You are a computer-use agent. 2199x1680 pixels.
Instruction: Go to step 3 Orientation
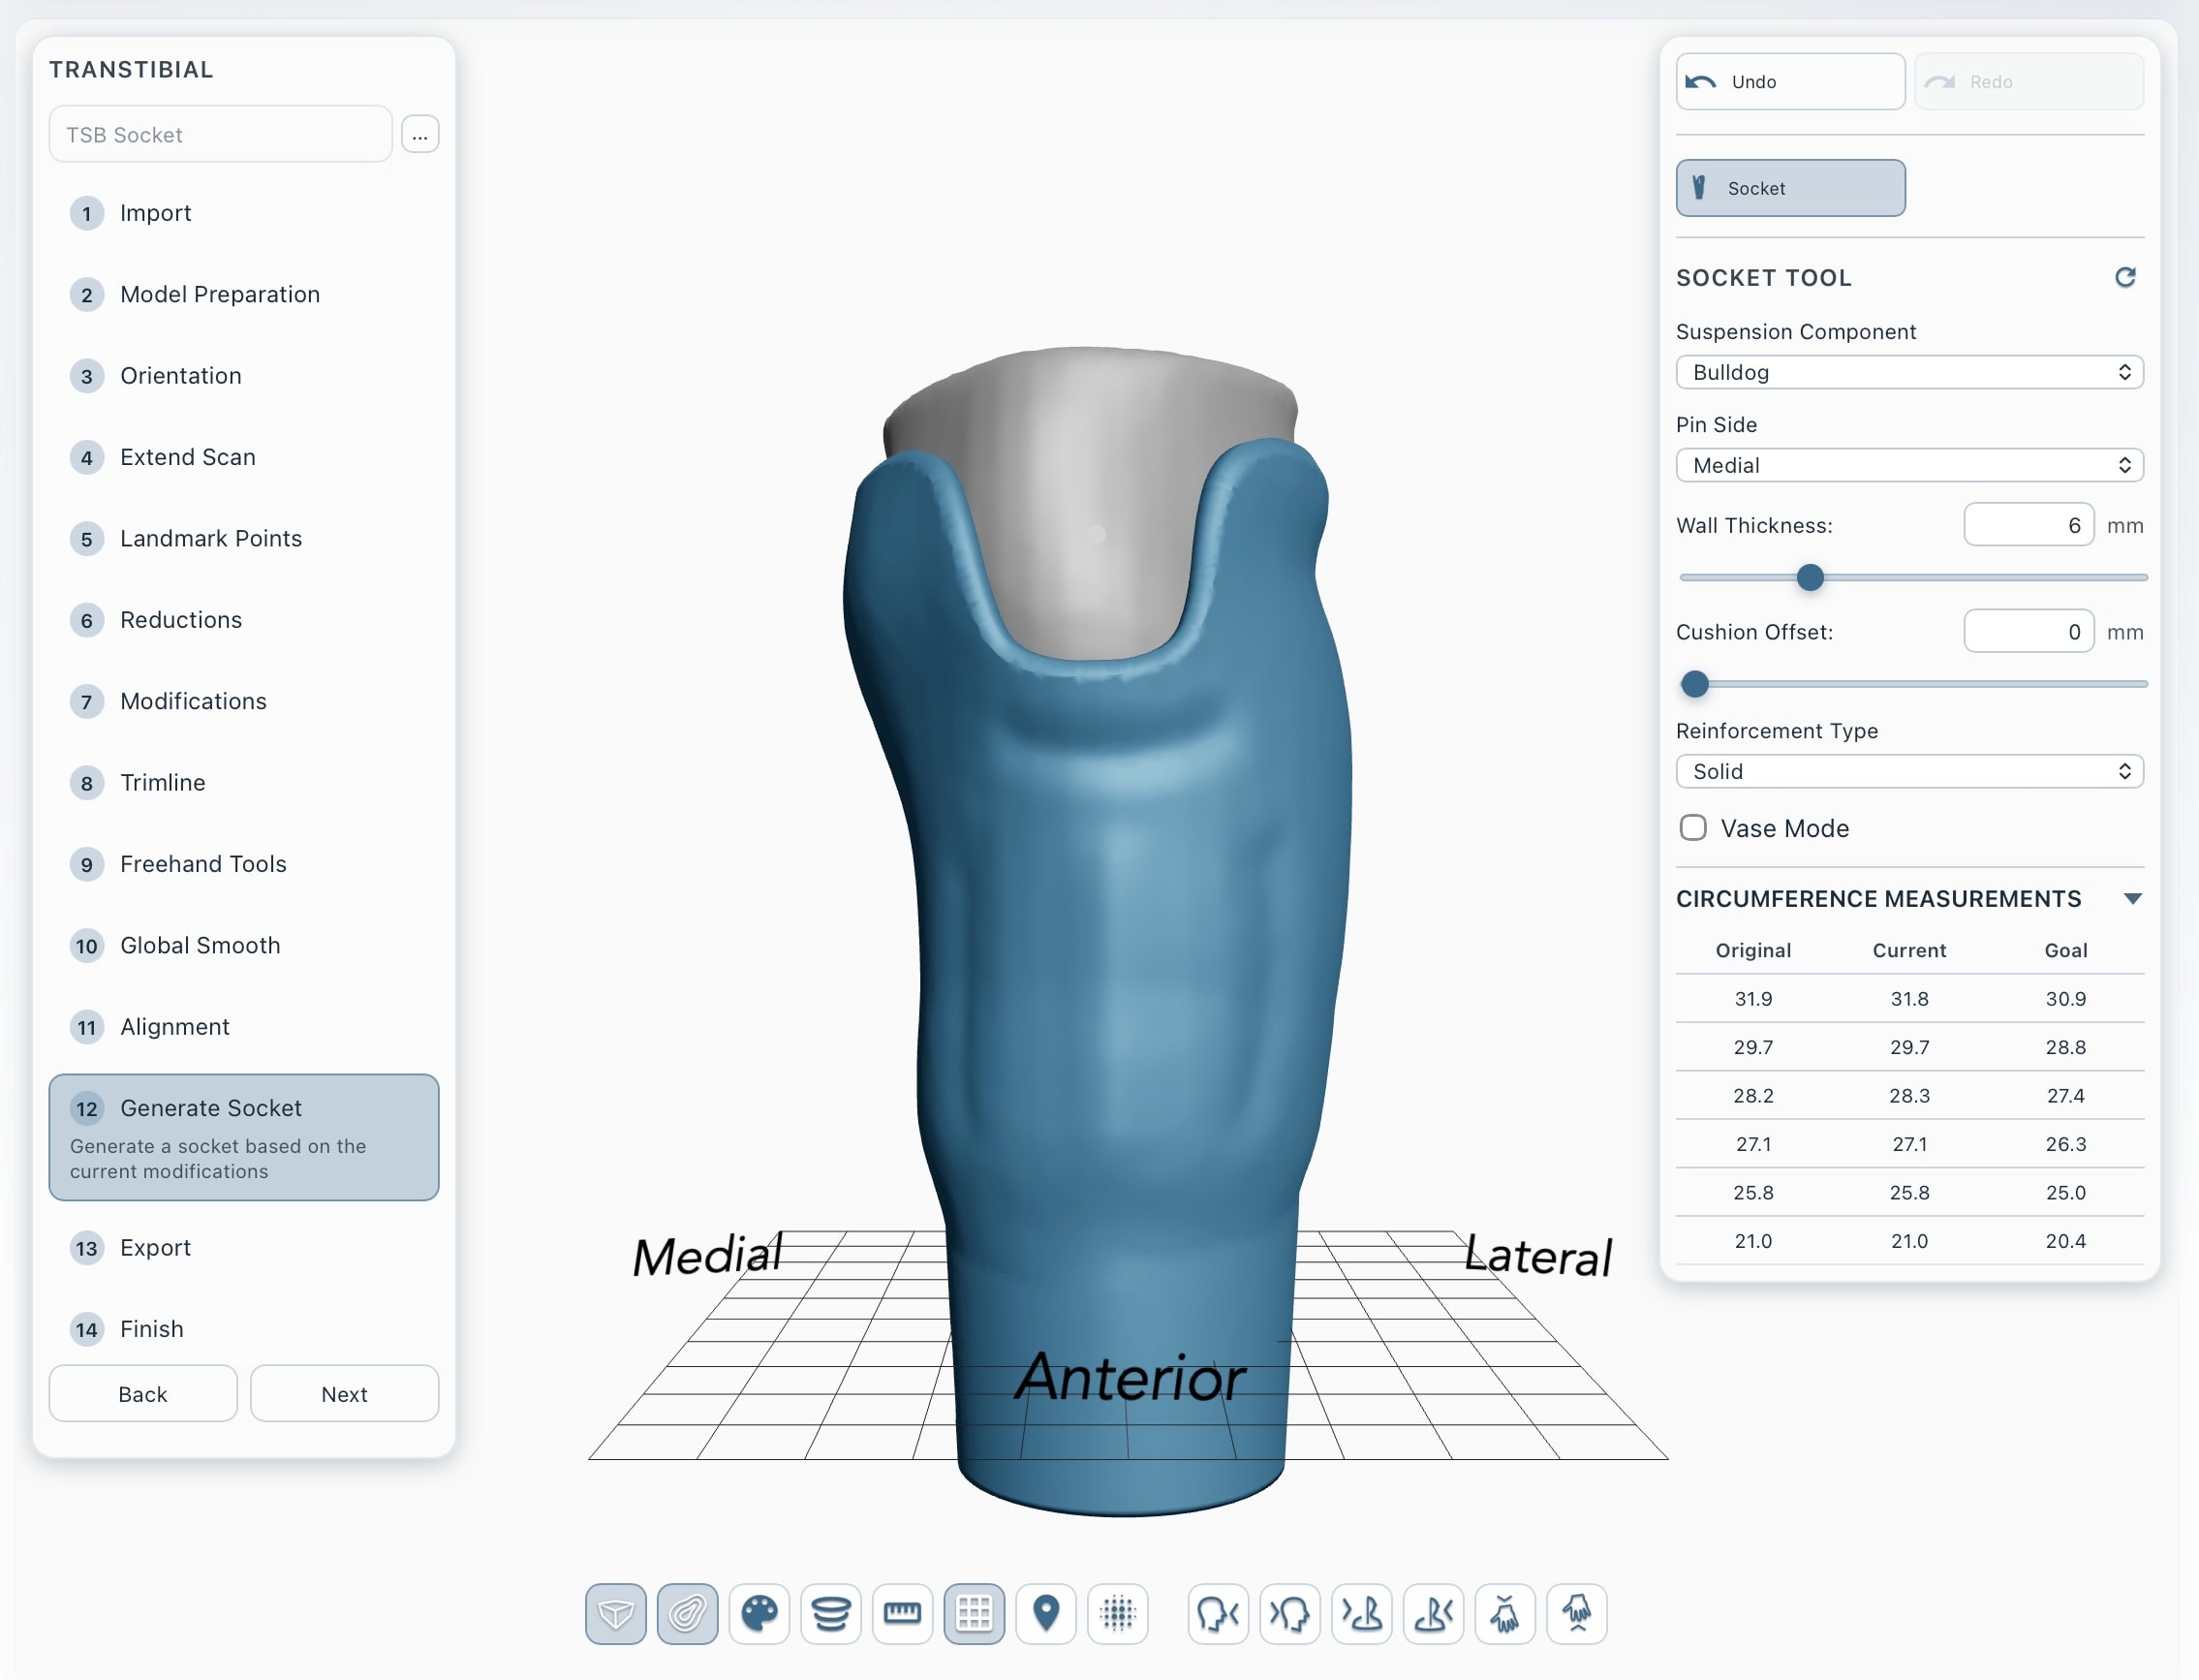[x=244, y=376]
